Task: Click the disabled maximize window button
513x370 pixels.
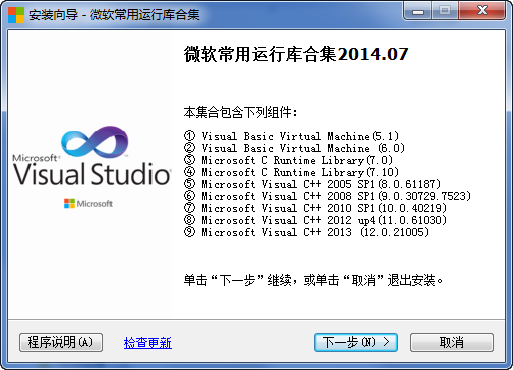Action: tap(445, 12)
